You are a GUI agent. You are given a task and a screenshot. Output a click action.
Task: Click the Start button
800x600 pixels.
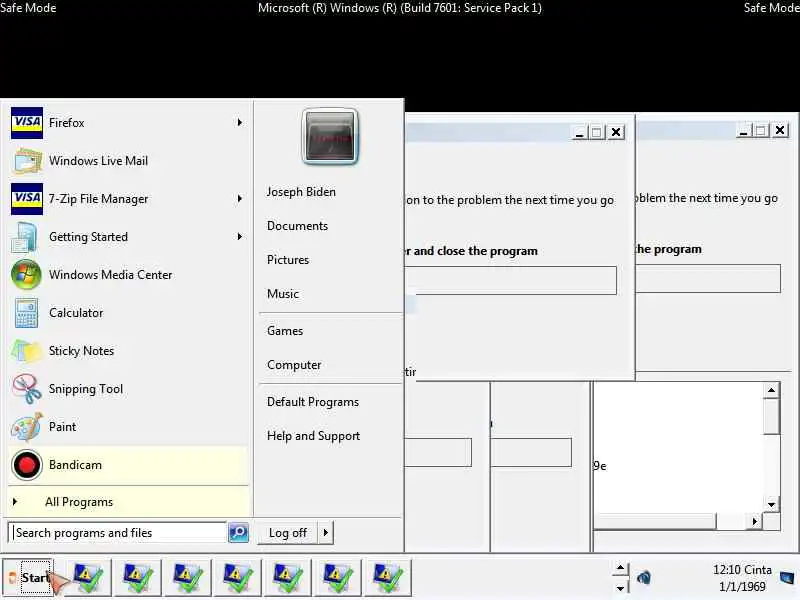[29, 578]
